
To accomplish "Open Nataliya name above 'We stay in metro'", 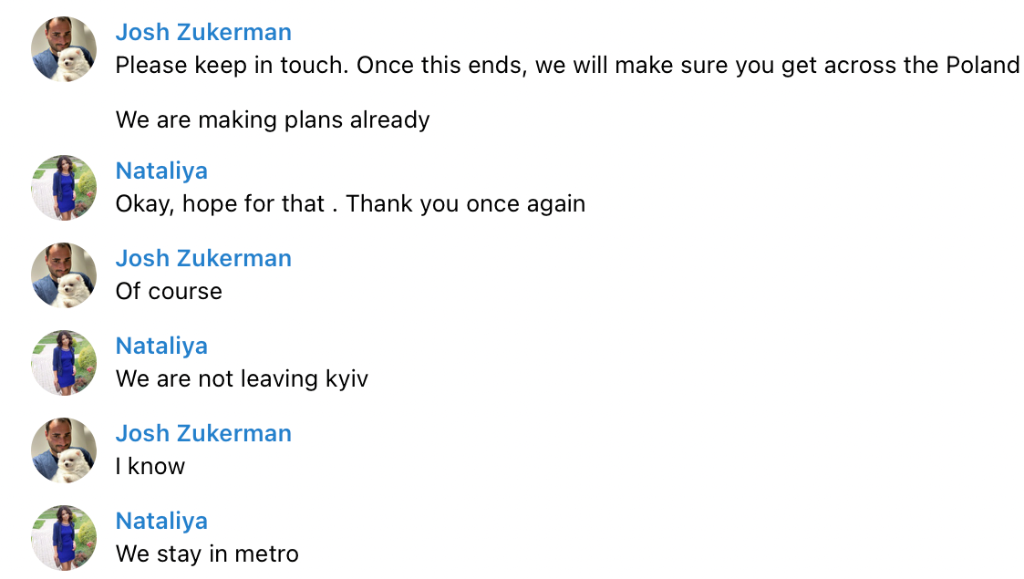I will 161,521.
